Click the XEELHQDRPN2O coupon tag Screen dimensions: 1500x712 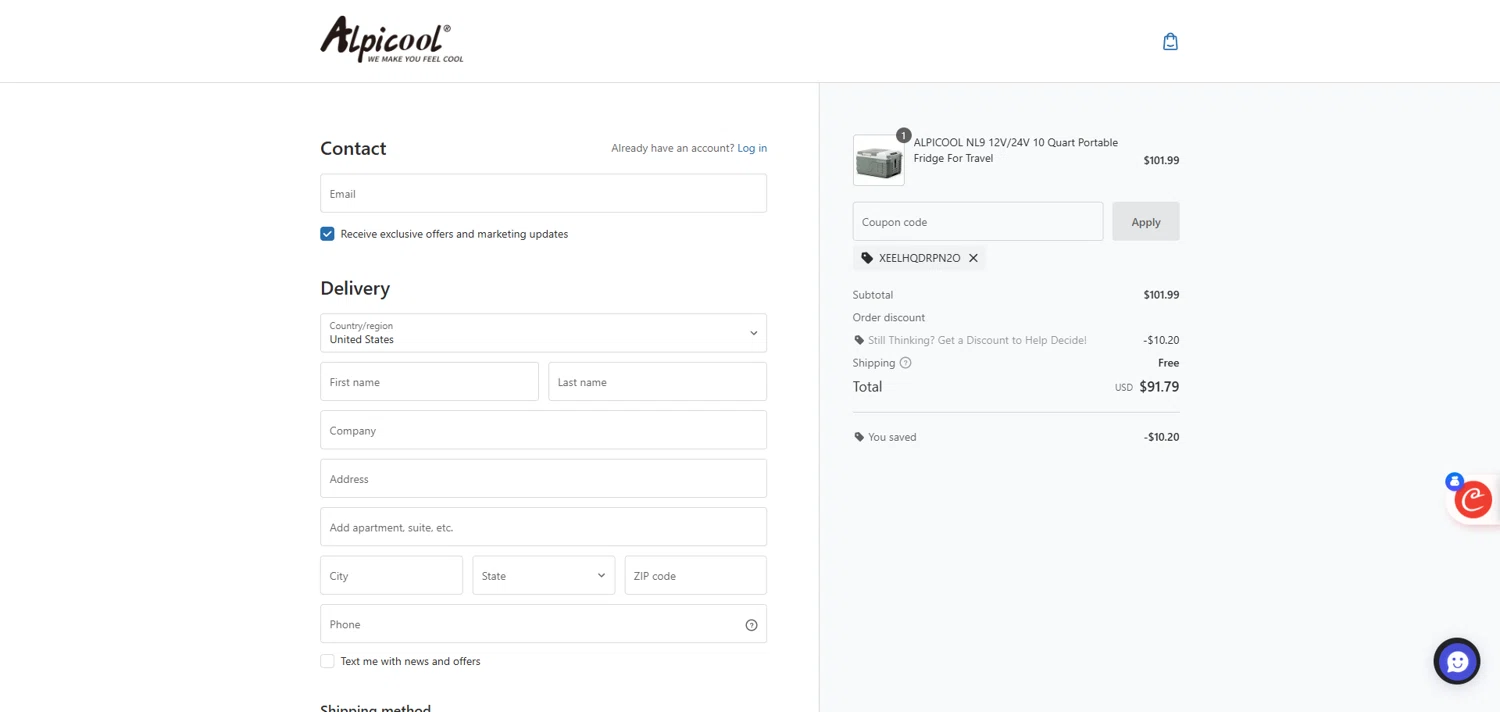pos(919,258)
